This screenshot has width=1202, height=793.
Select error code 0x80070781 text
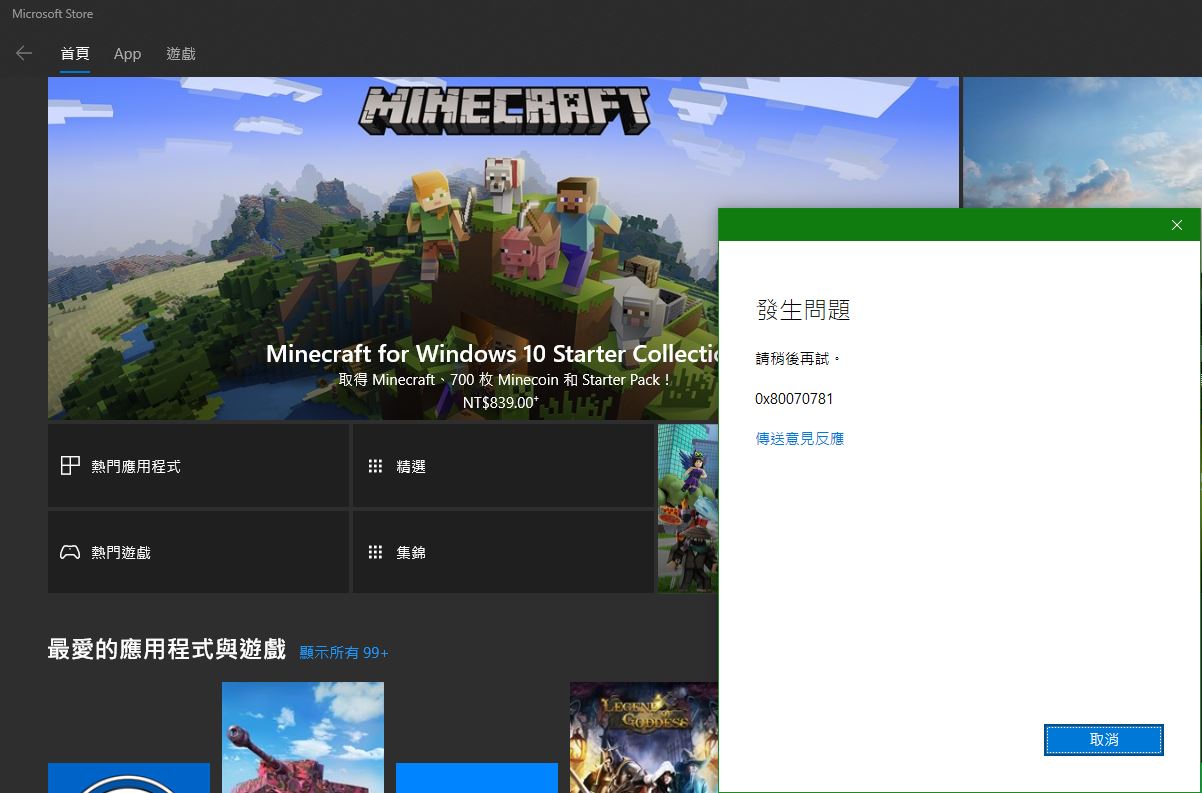click(794, 399)
